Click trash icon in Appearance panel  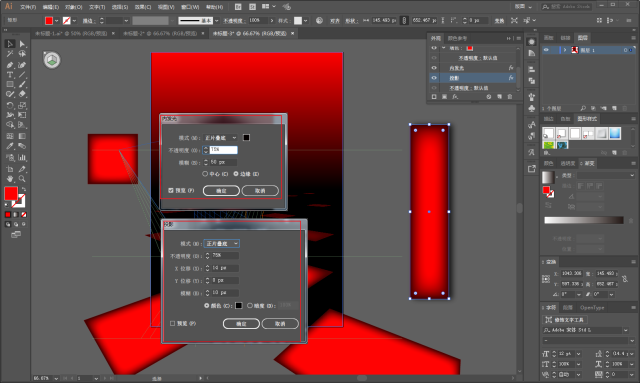510,97
